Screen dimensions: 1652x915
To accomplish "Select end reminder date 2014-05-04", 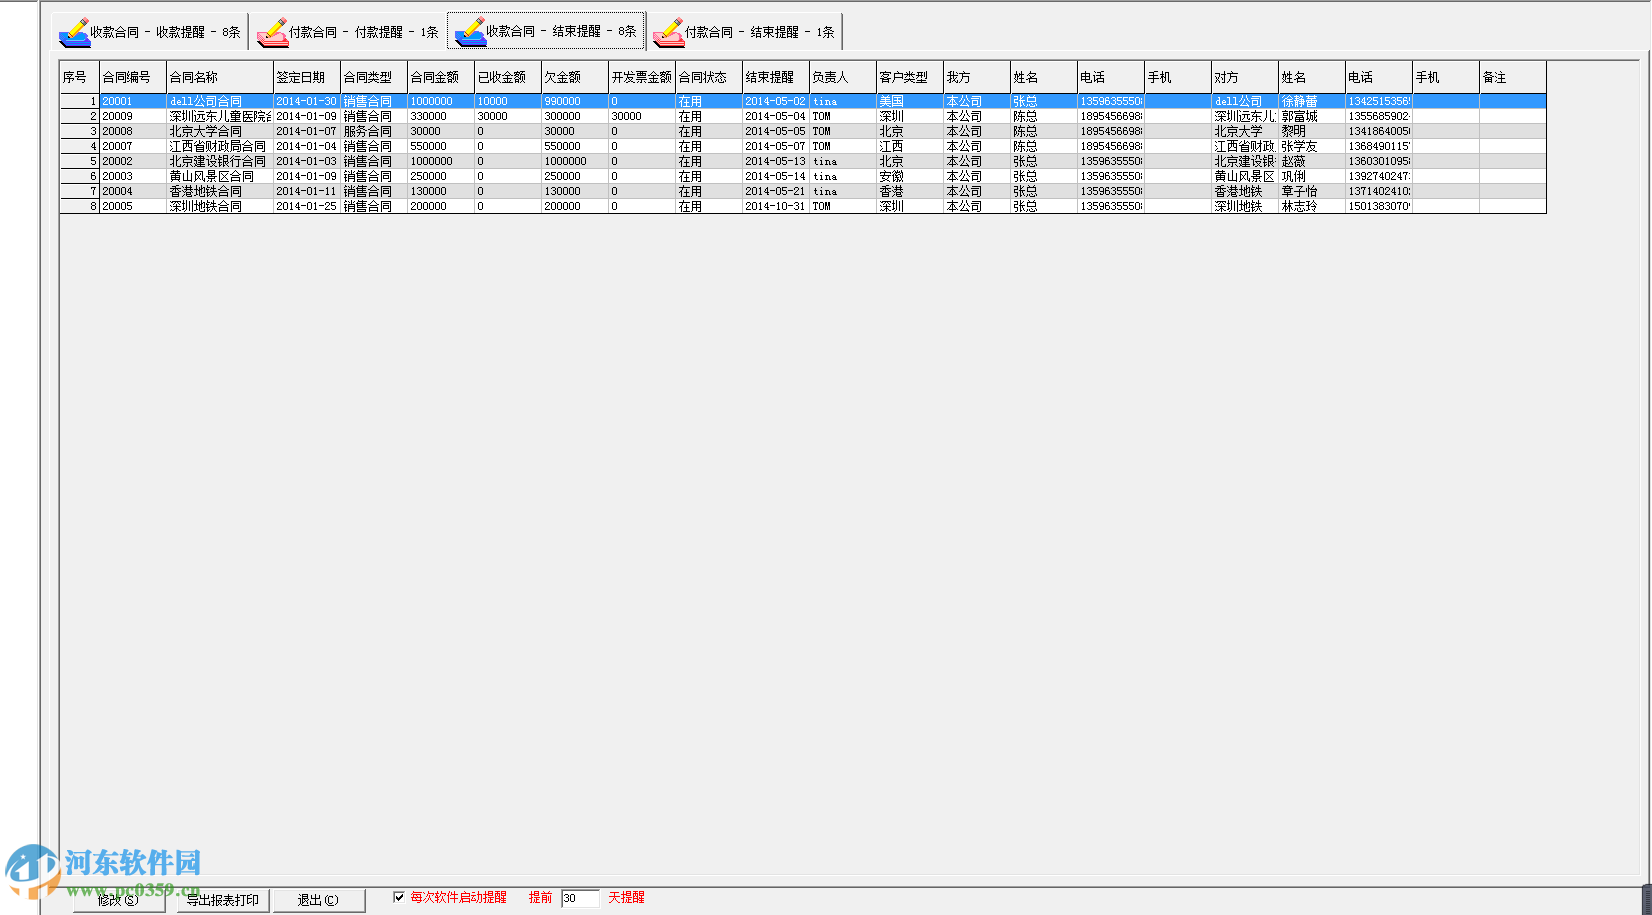I will tap(776, 116).
